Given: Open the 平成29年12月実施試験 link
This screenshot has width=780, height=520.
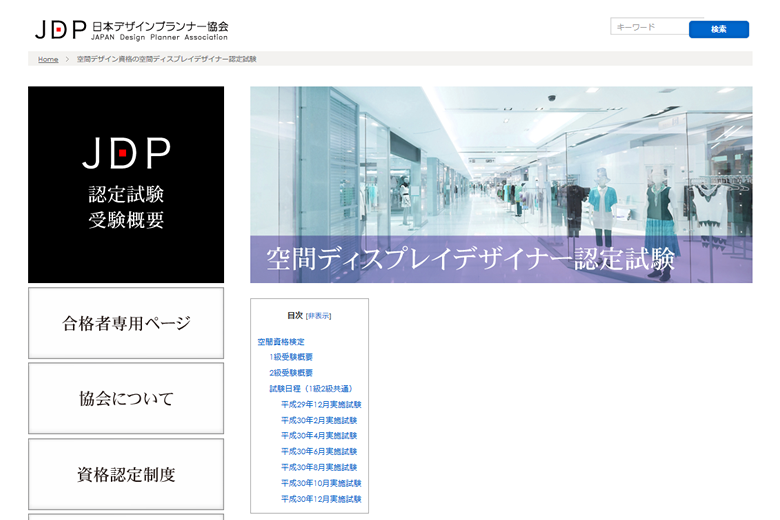Looking at the screenshot, I should (x=321, y=405).
